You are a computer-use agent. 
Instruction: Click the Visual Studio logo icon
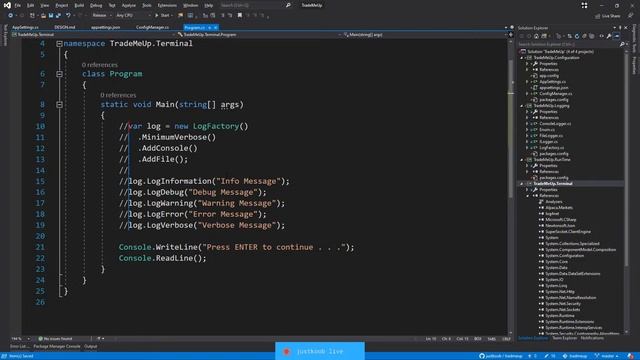coord(7,5)
